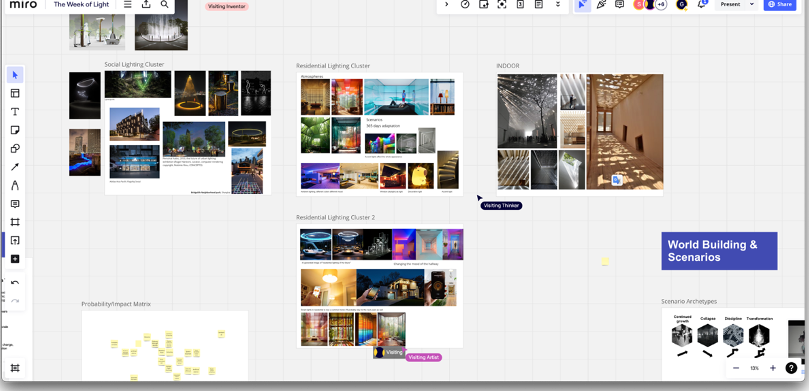
Task: Open the main hamburger menu
Action: pos(128,4)
